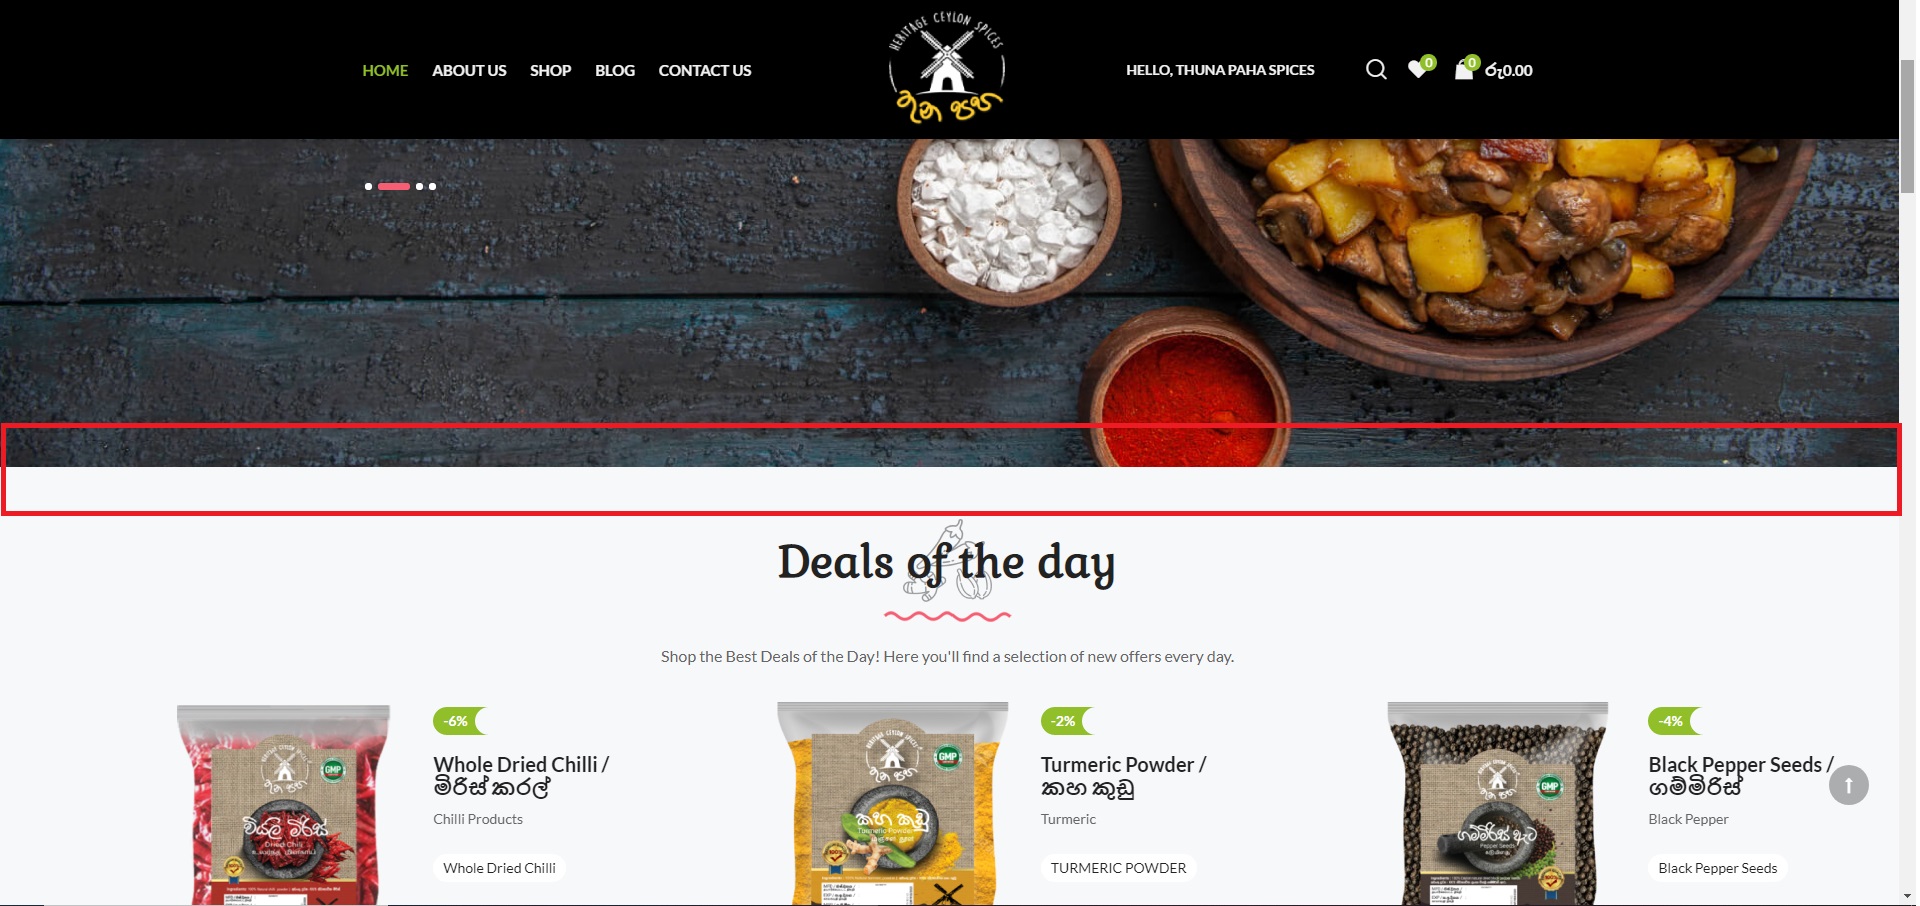Click the Thuna Paha windmill logo
Screen dimensions: 1920x906
click(946, 68)
